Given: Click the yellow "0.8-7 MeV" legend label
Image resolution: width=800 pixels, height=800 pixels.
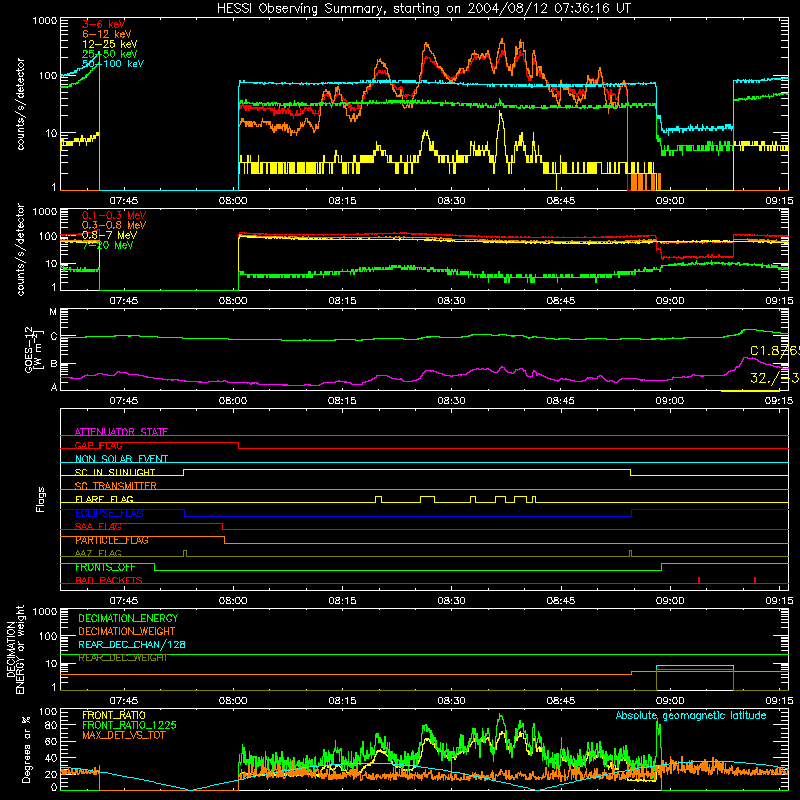Looking at the screenshot, I should click(x=109, y=235).
